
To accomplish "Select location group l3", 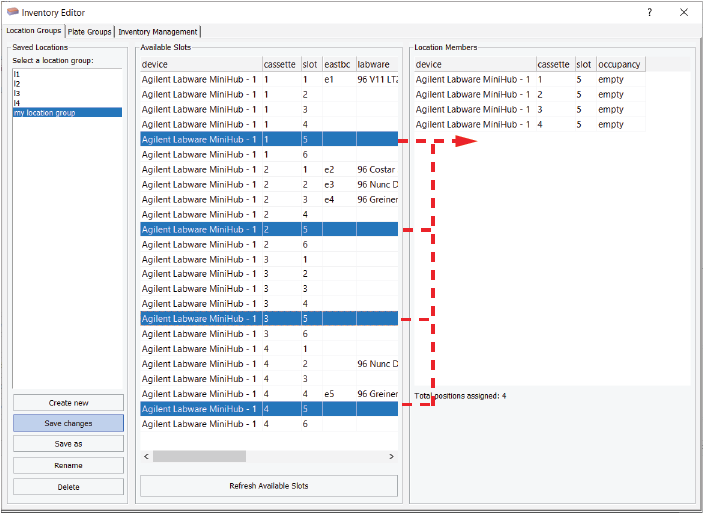I will point(67,93).
